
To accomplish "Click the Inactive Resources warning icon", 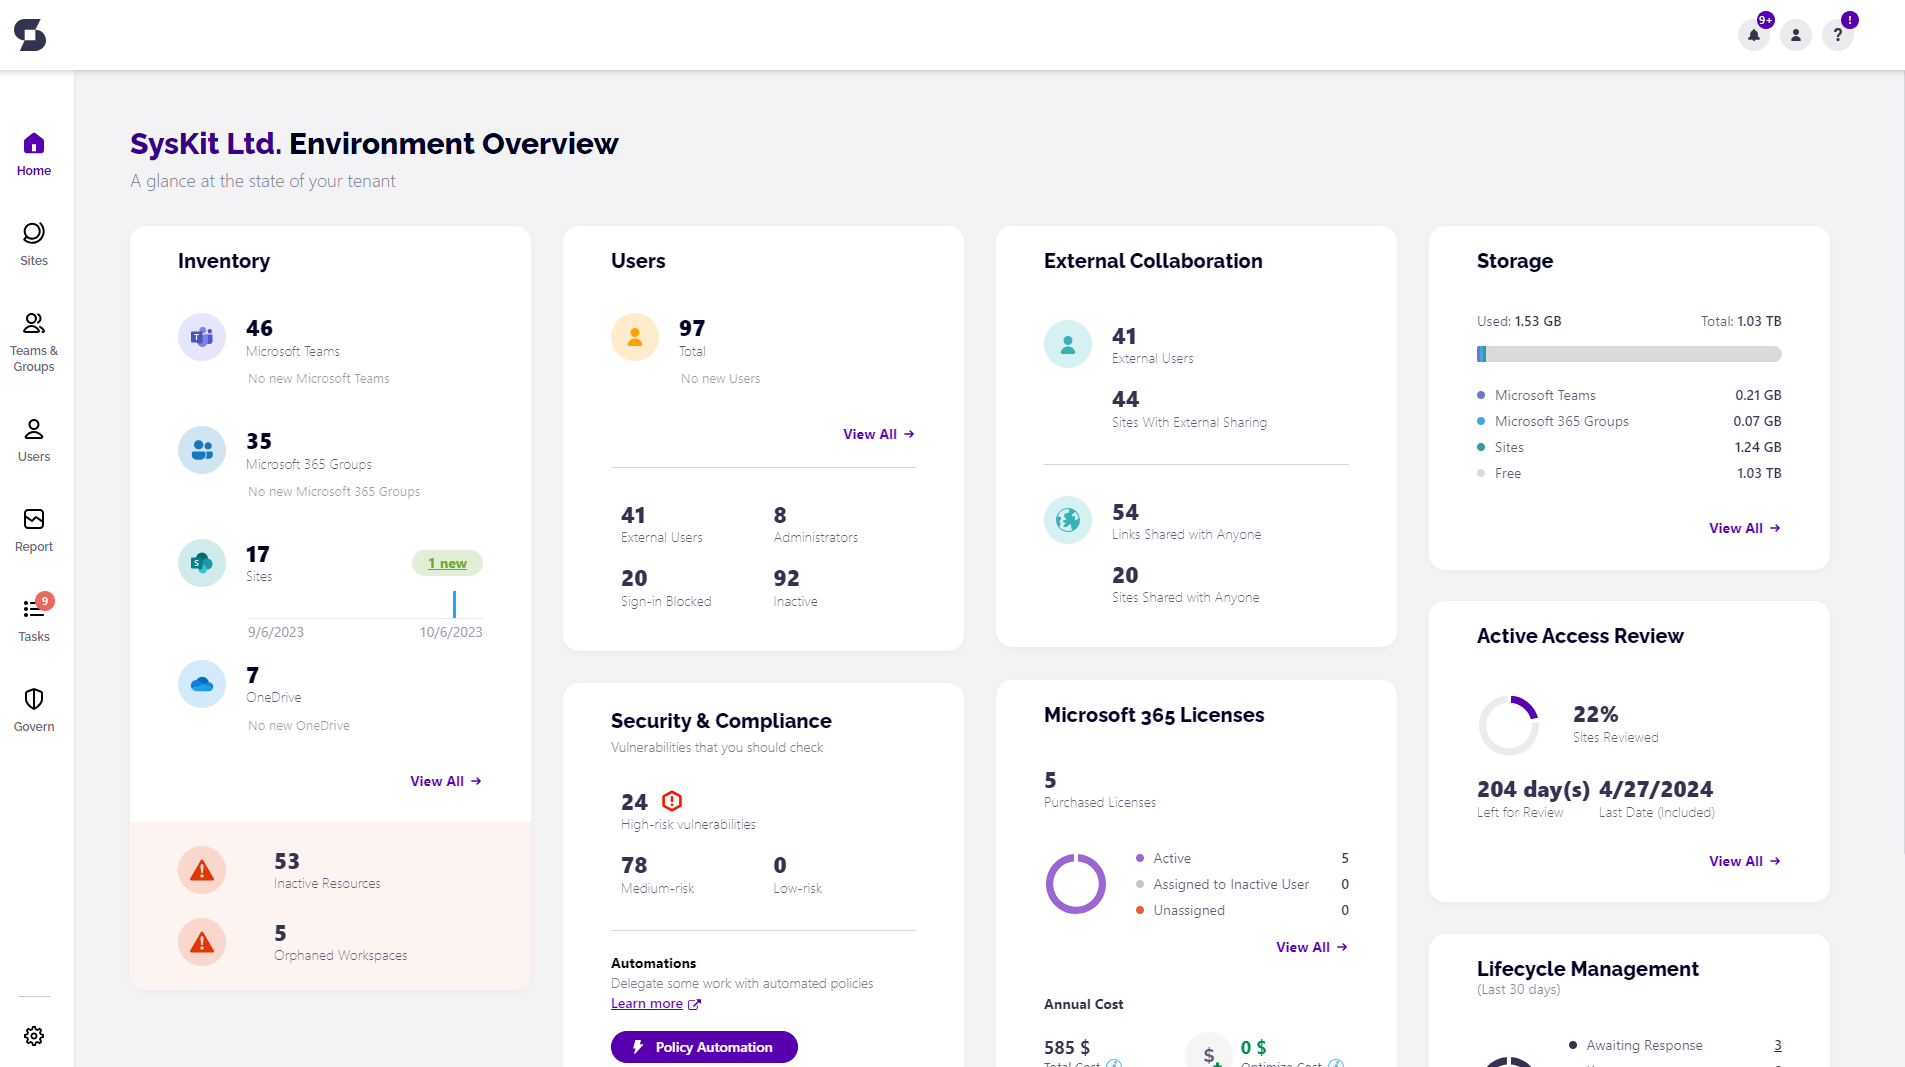I will 202,870.
